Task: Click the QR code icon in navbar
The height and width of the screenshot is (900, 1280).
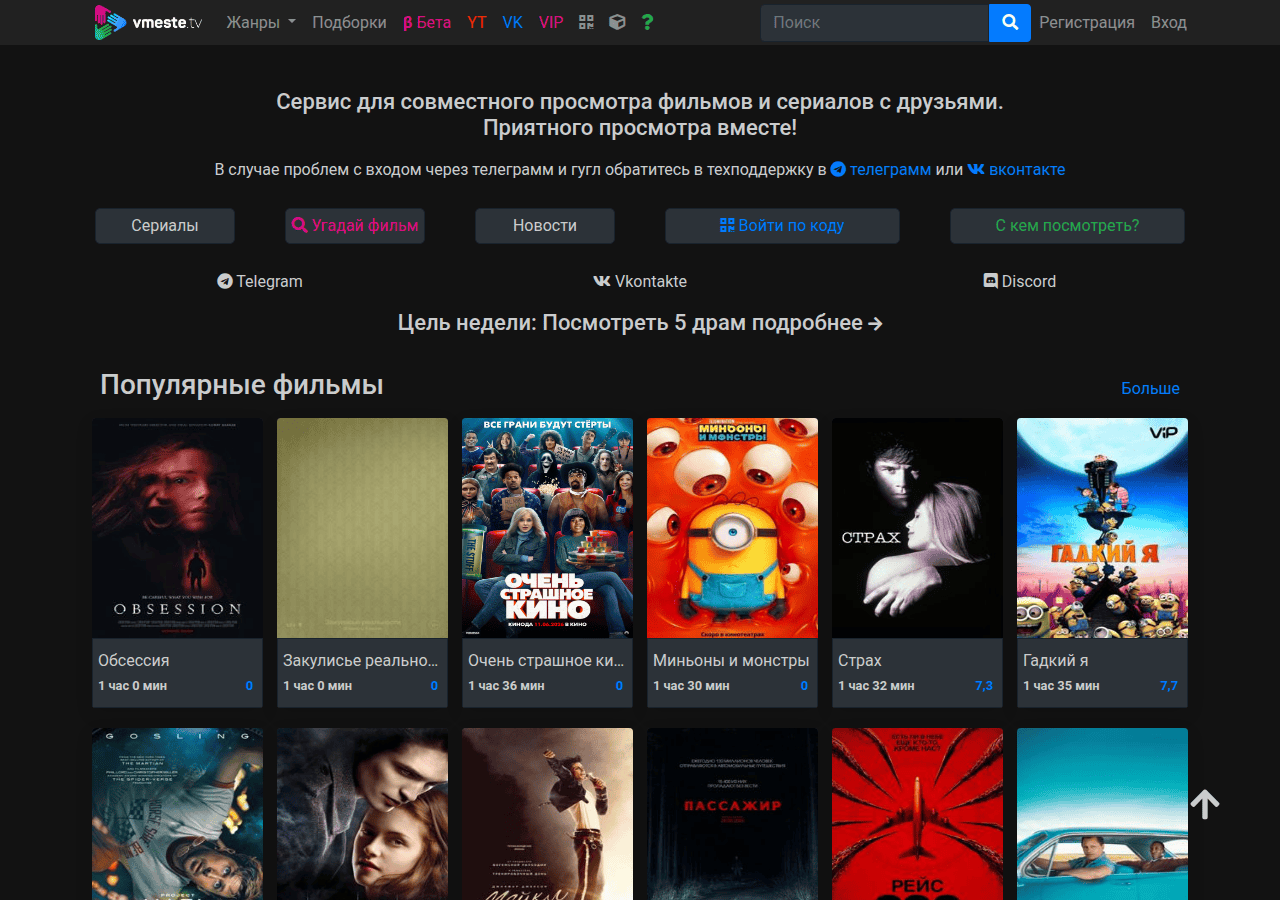Action: click(587, 22)
